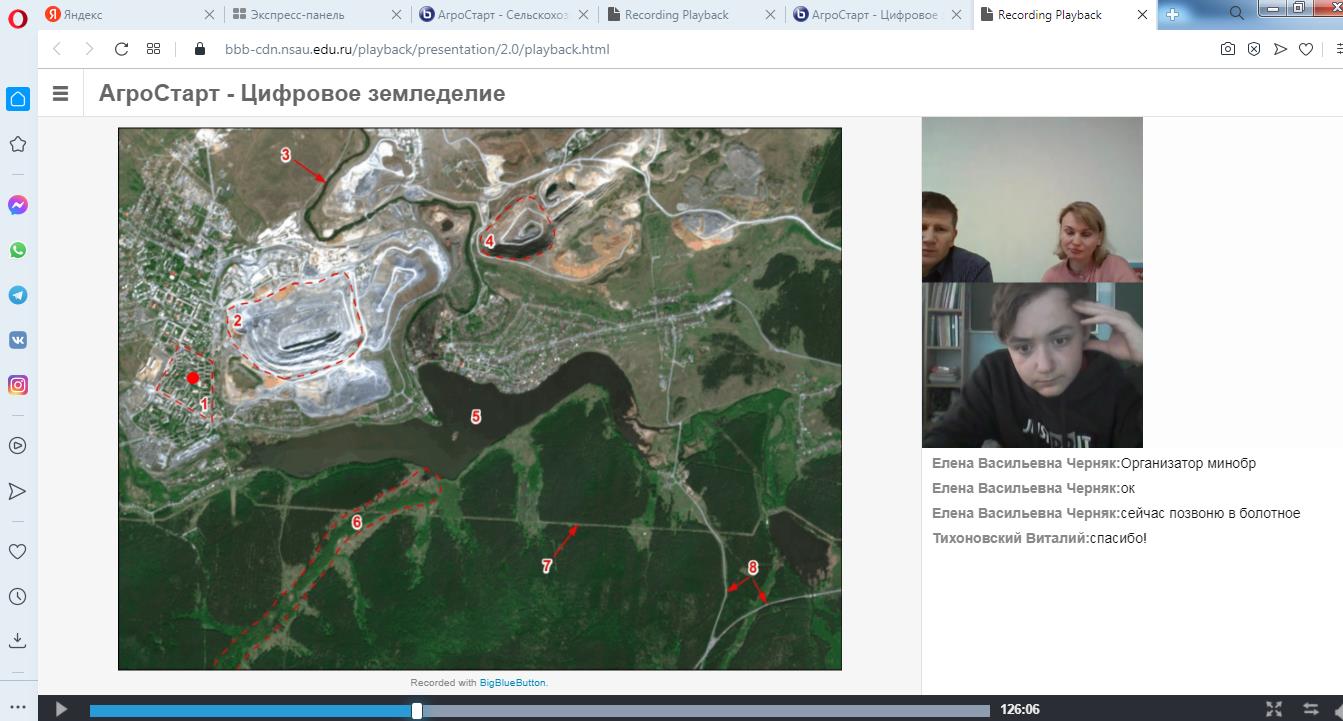Screen dimensions: 1343x721
Task: Open the hamburger menu beside АгроСтарт title
Action: click(x=60, y=94)
